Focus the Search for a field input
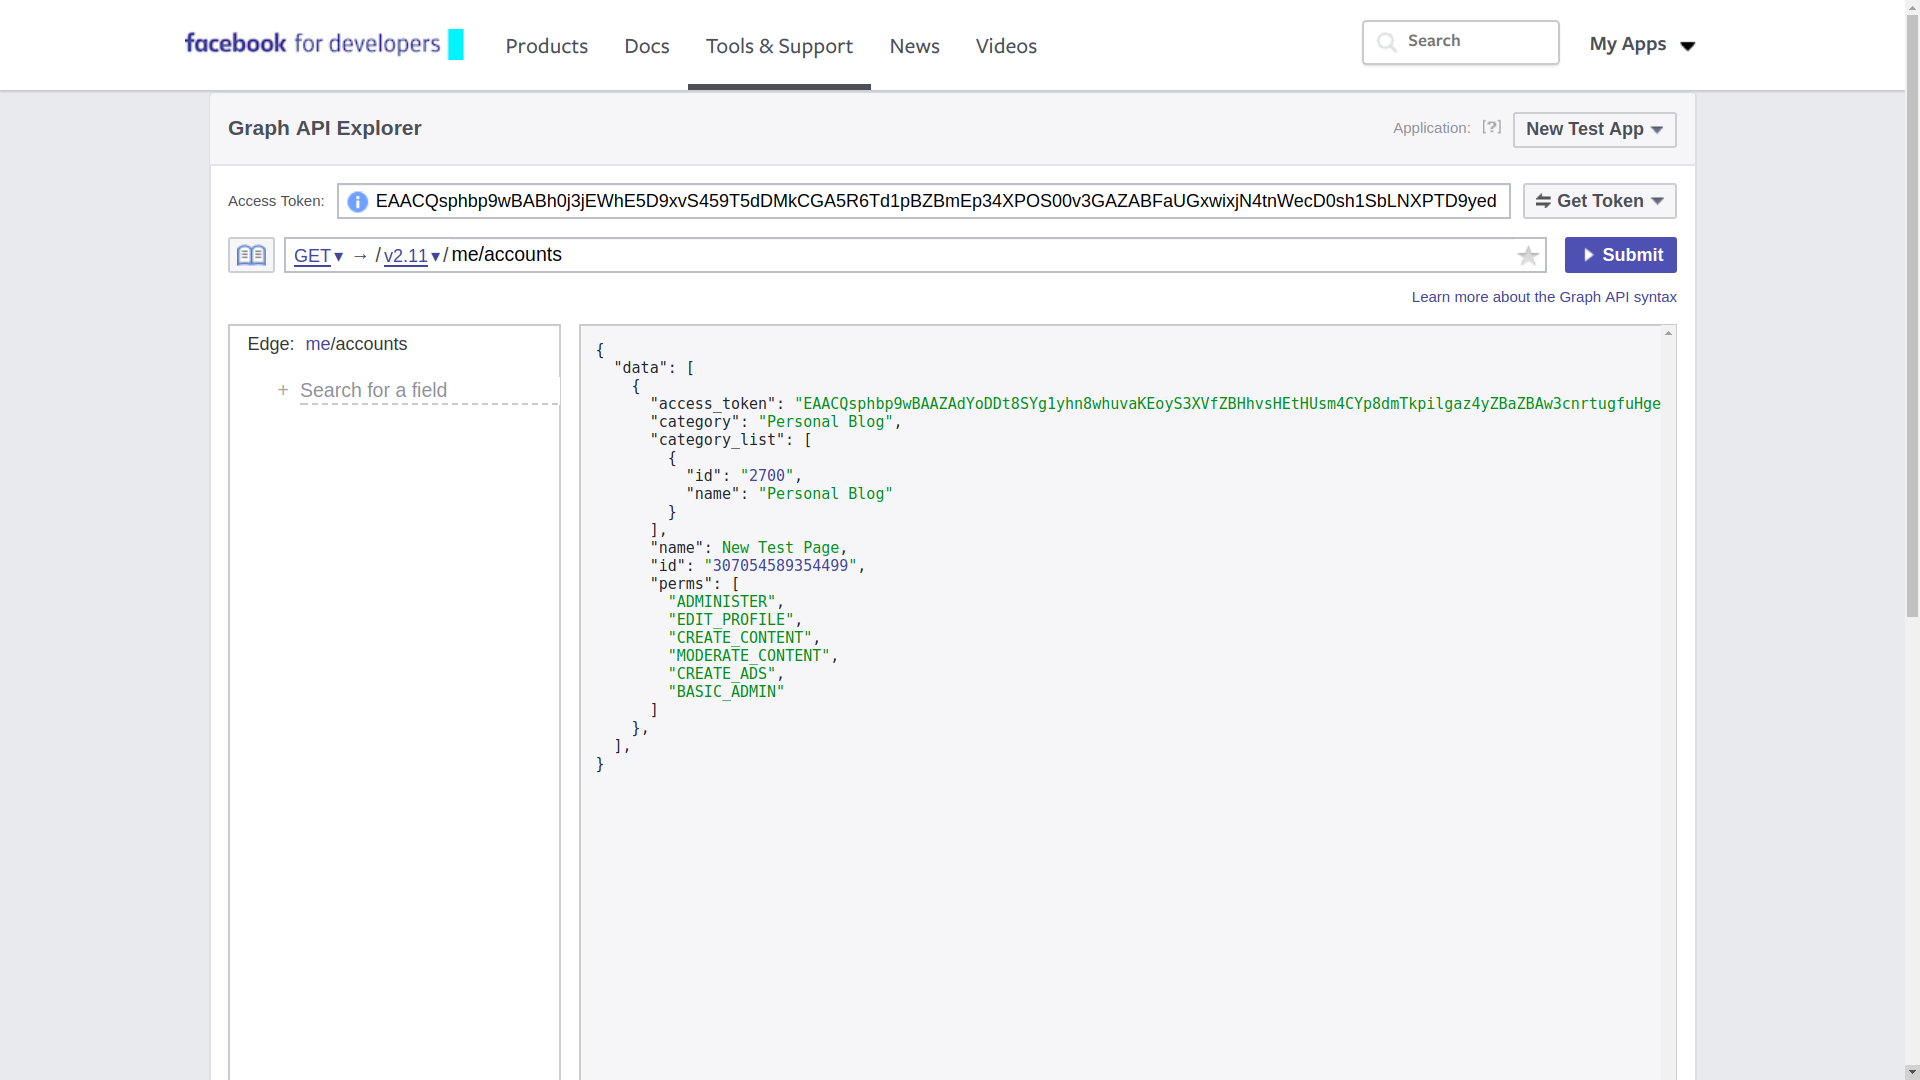Screen dimensions: 1920x1080 point(429,390)
